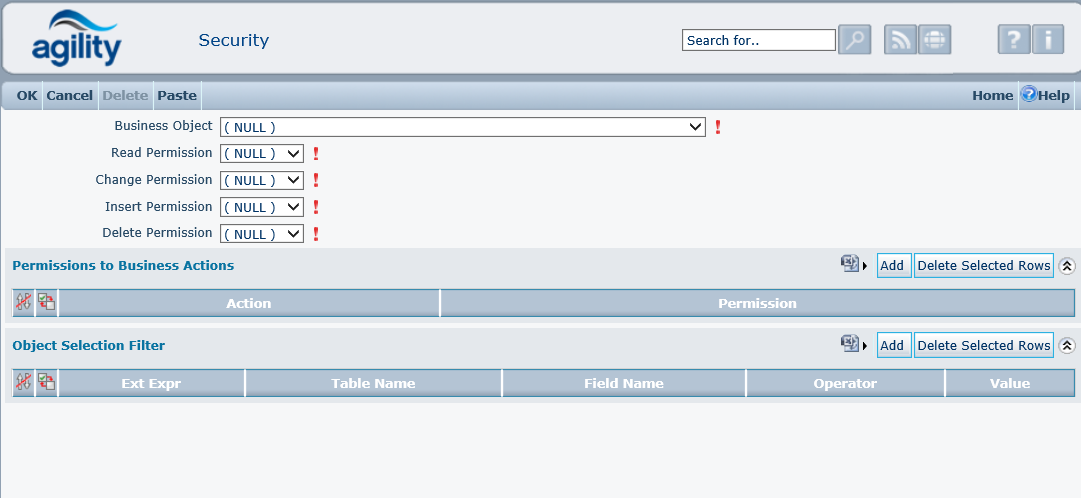Image resolution: width=1081 pixels, height=498 pixels.
Task: Click Delete Selected Rows for Business Actions
Action: coord(983,265)
